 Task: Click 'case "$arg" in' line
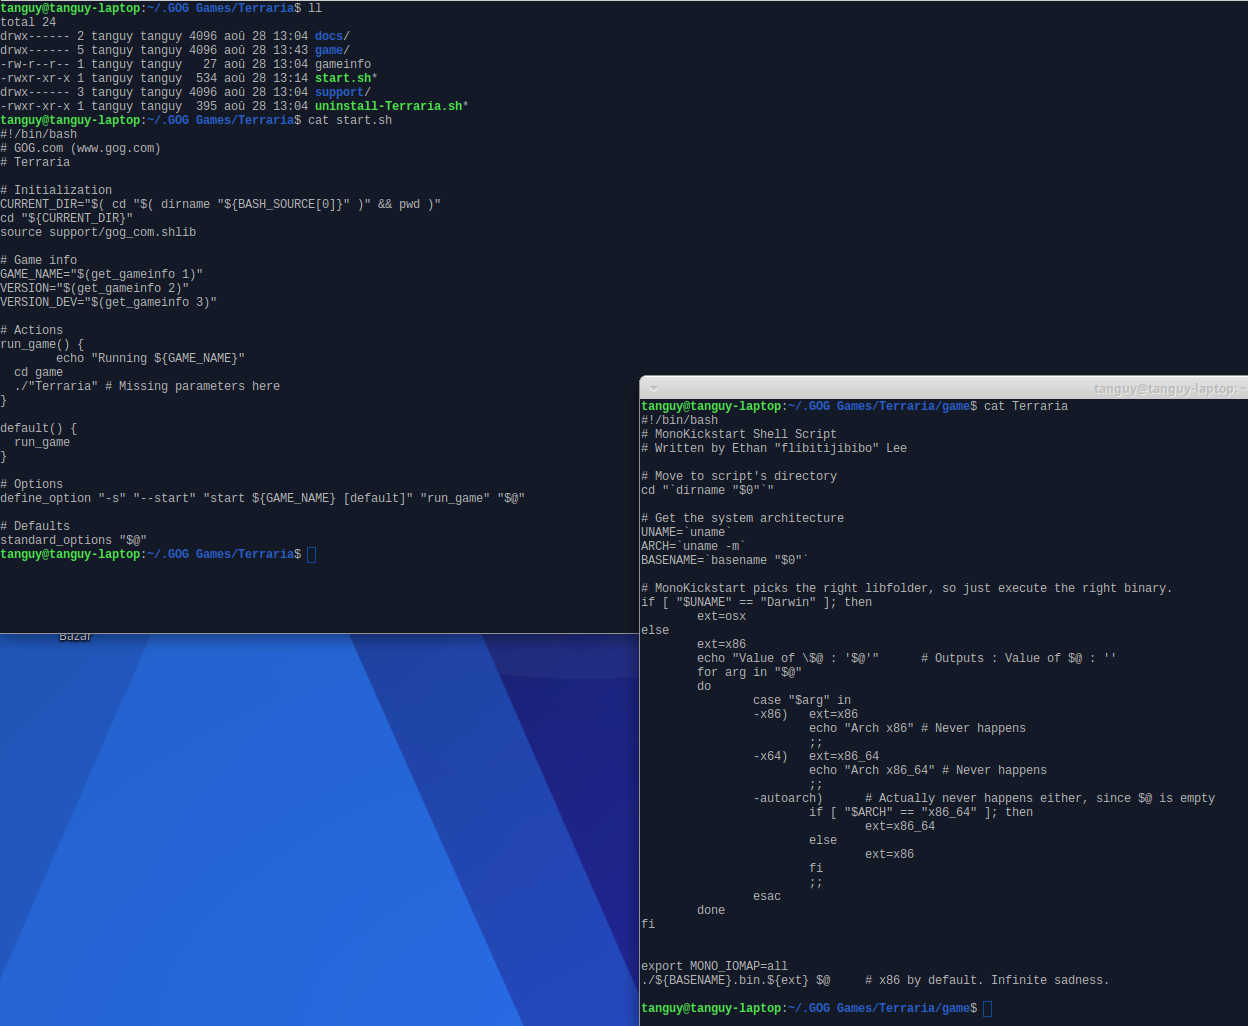tap(802, 700)
